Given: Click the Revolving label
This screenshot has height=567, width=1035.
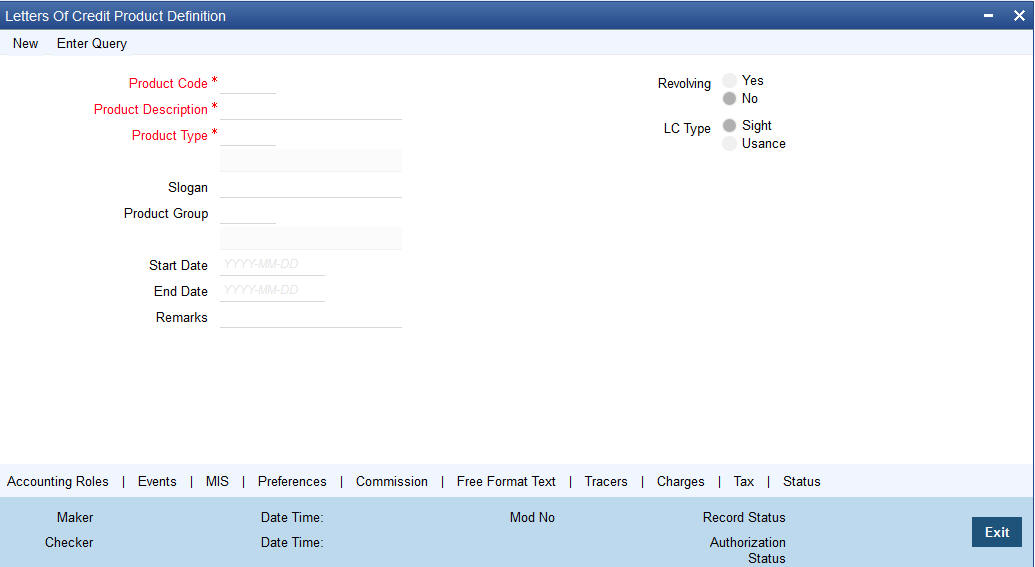Looking at the screenshot, I should coord(684,84).
